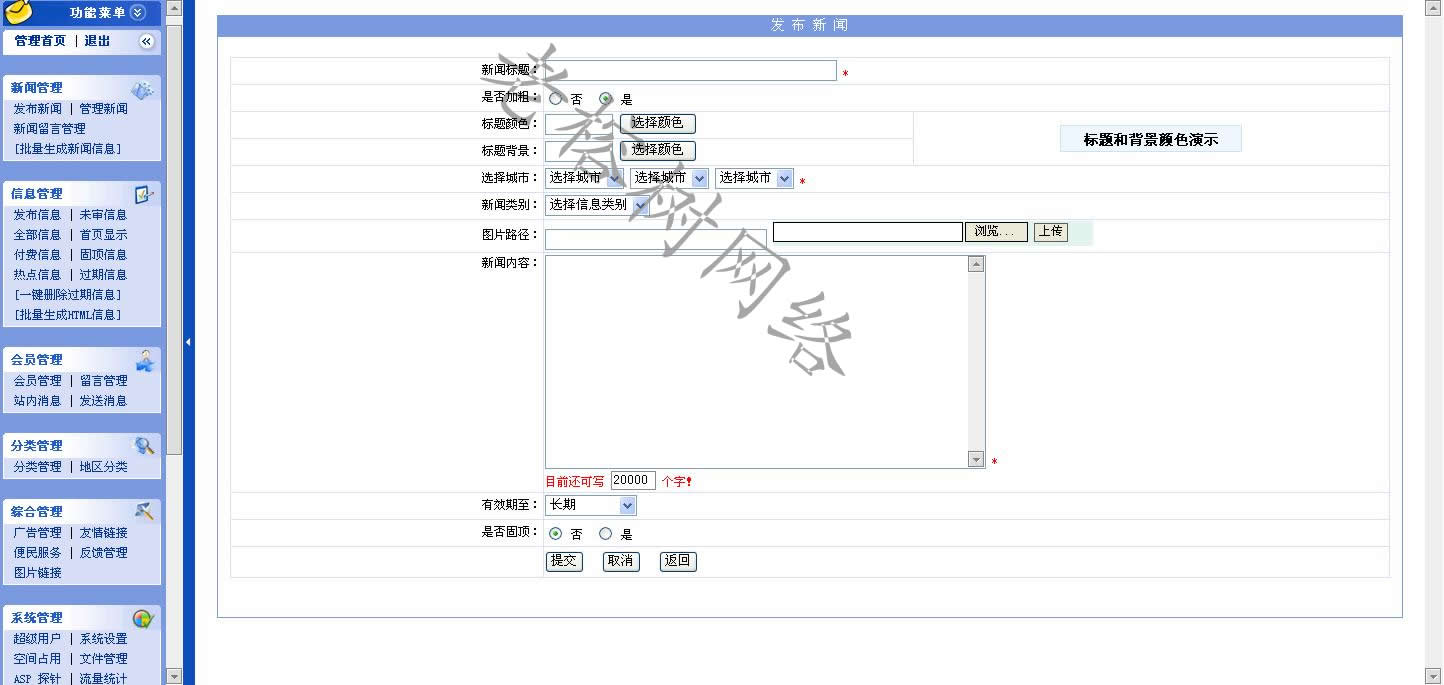Collapse the 功能菜单 header chevron icon
The height and width of the screenshot is (685, 1444).
pyautogui.click(x=138, y=13)
